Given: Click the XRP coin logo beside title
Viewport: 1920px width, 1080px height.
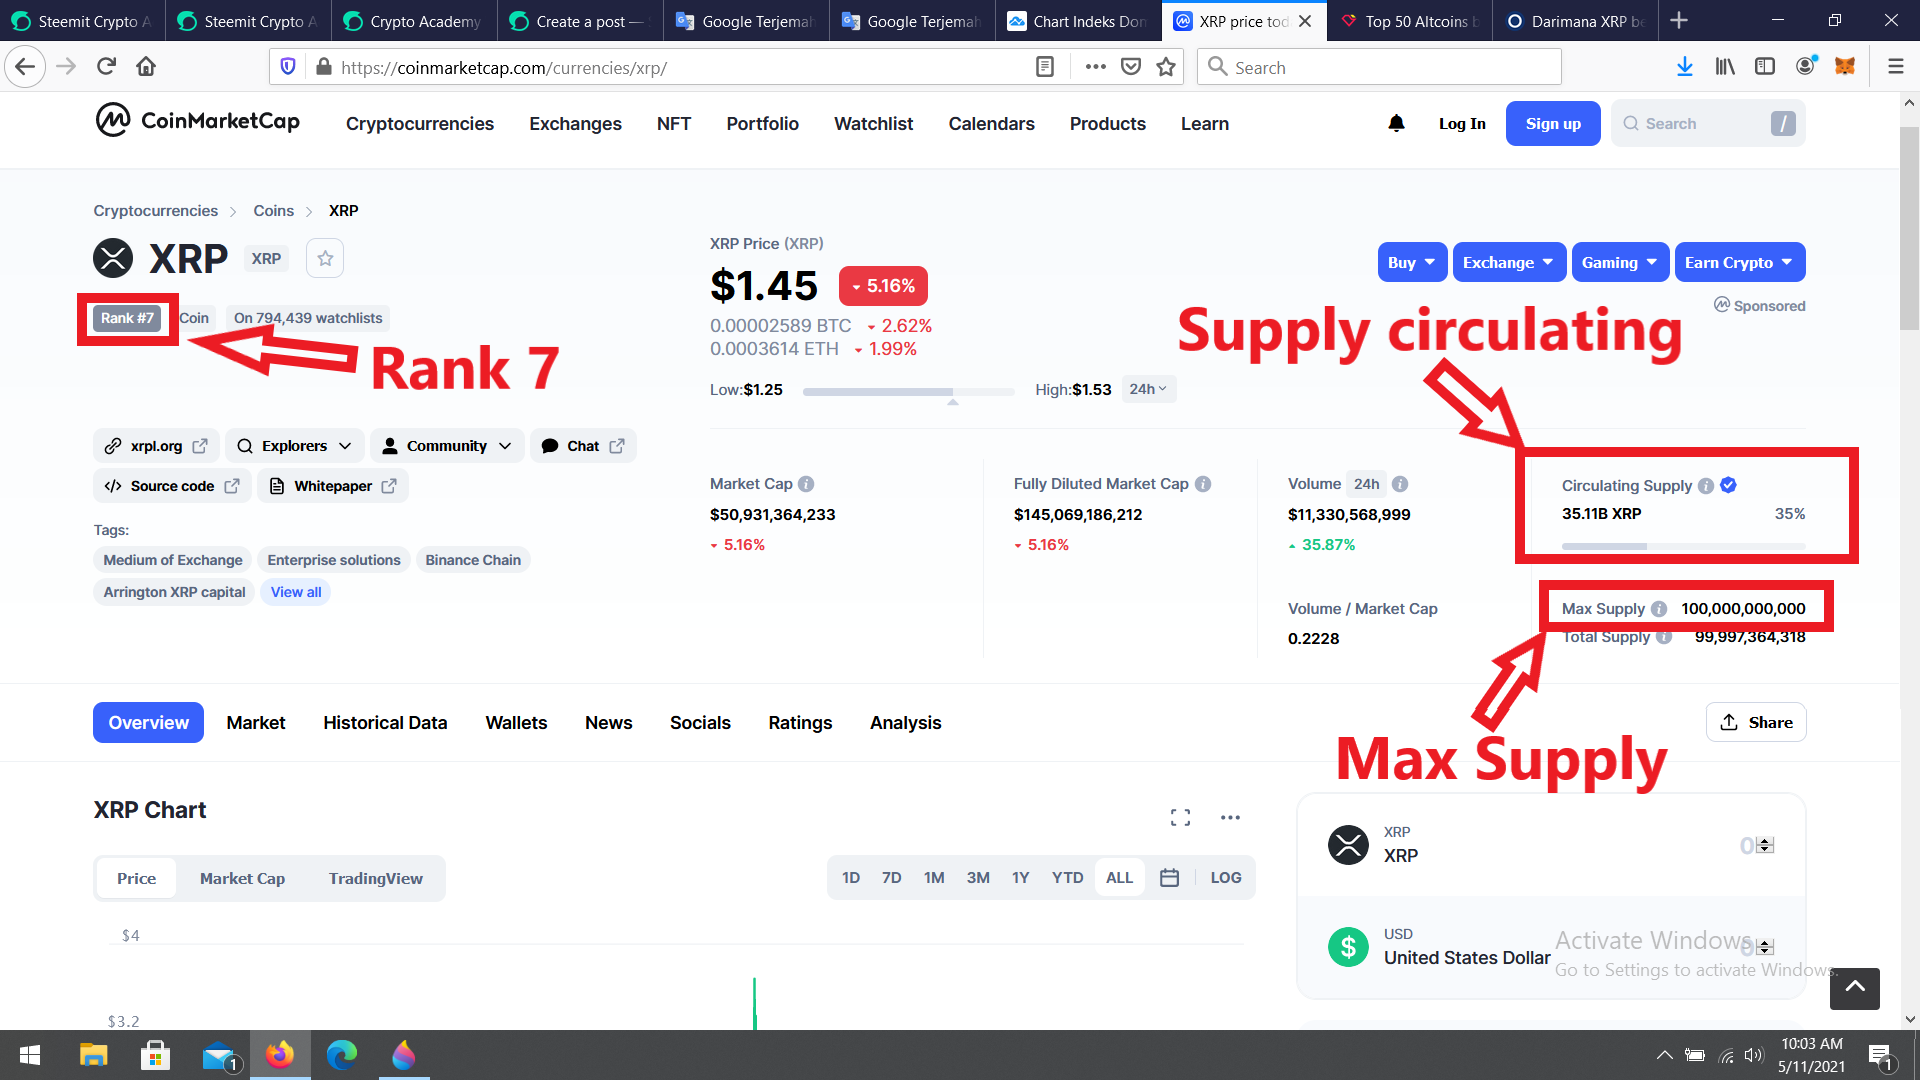Looking at the screenshot, I should coord(113,258).
